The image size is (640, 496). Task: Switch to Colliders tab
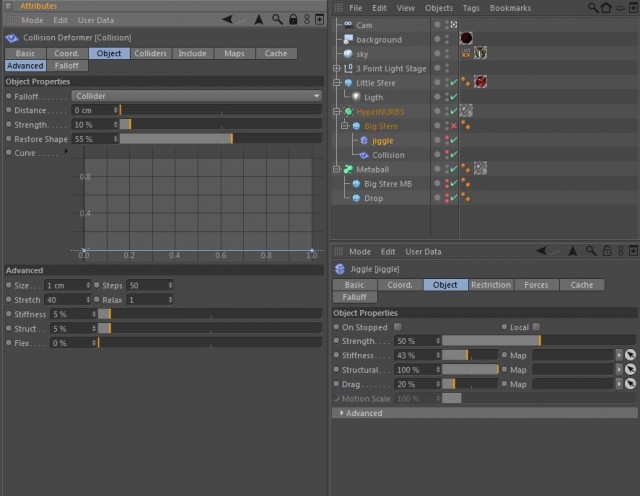pos(150,53)
